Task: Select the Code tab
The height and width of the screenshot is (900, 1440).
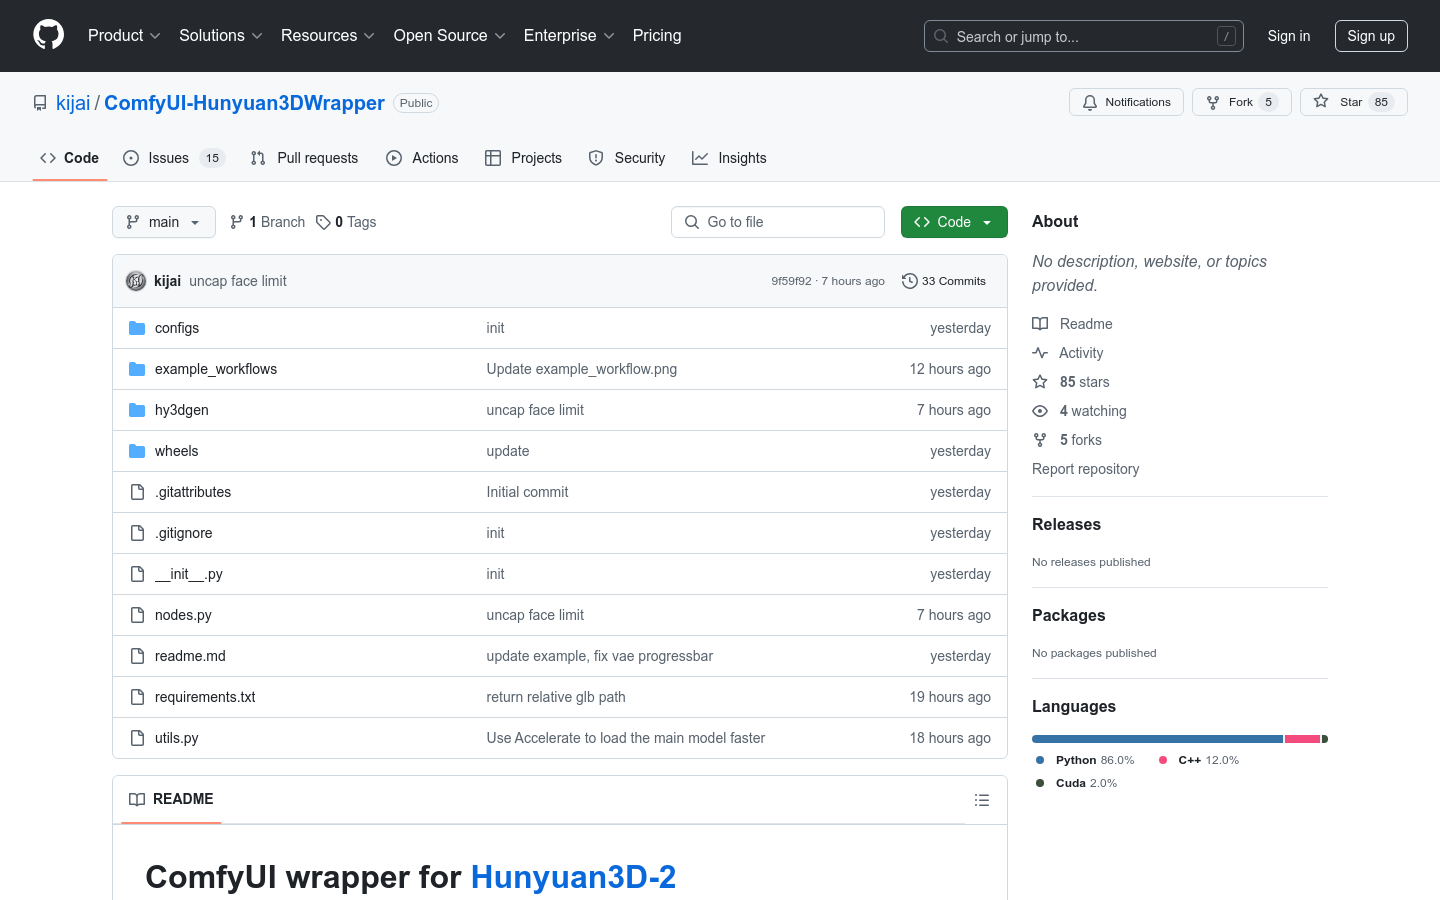Action: coord(70,158)
